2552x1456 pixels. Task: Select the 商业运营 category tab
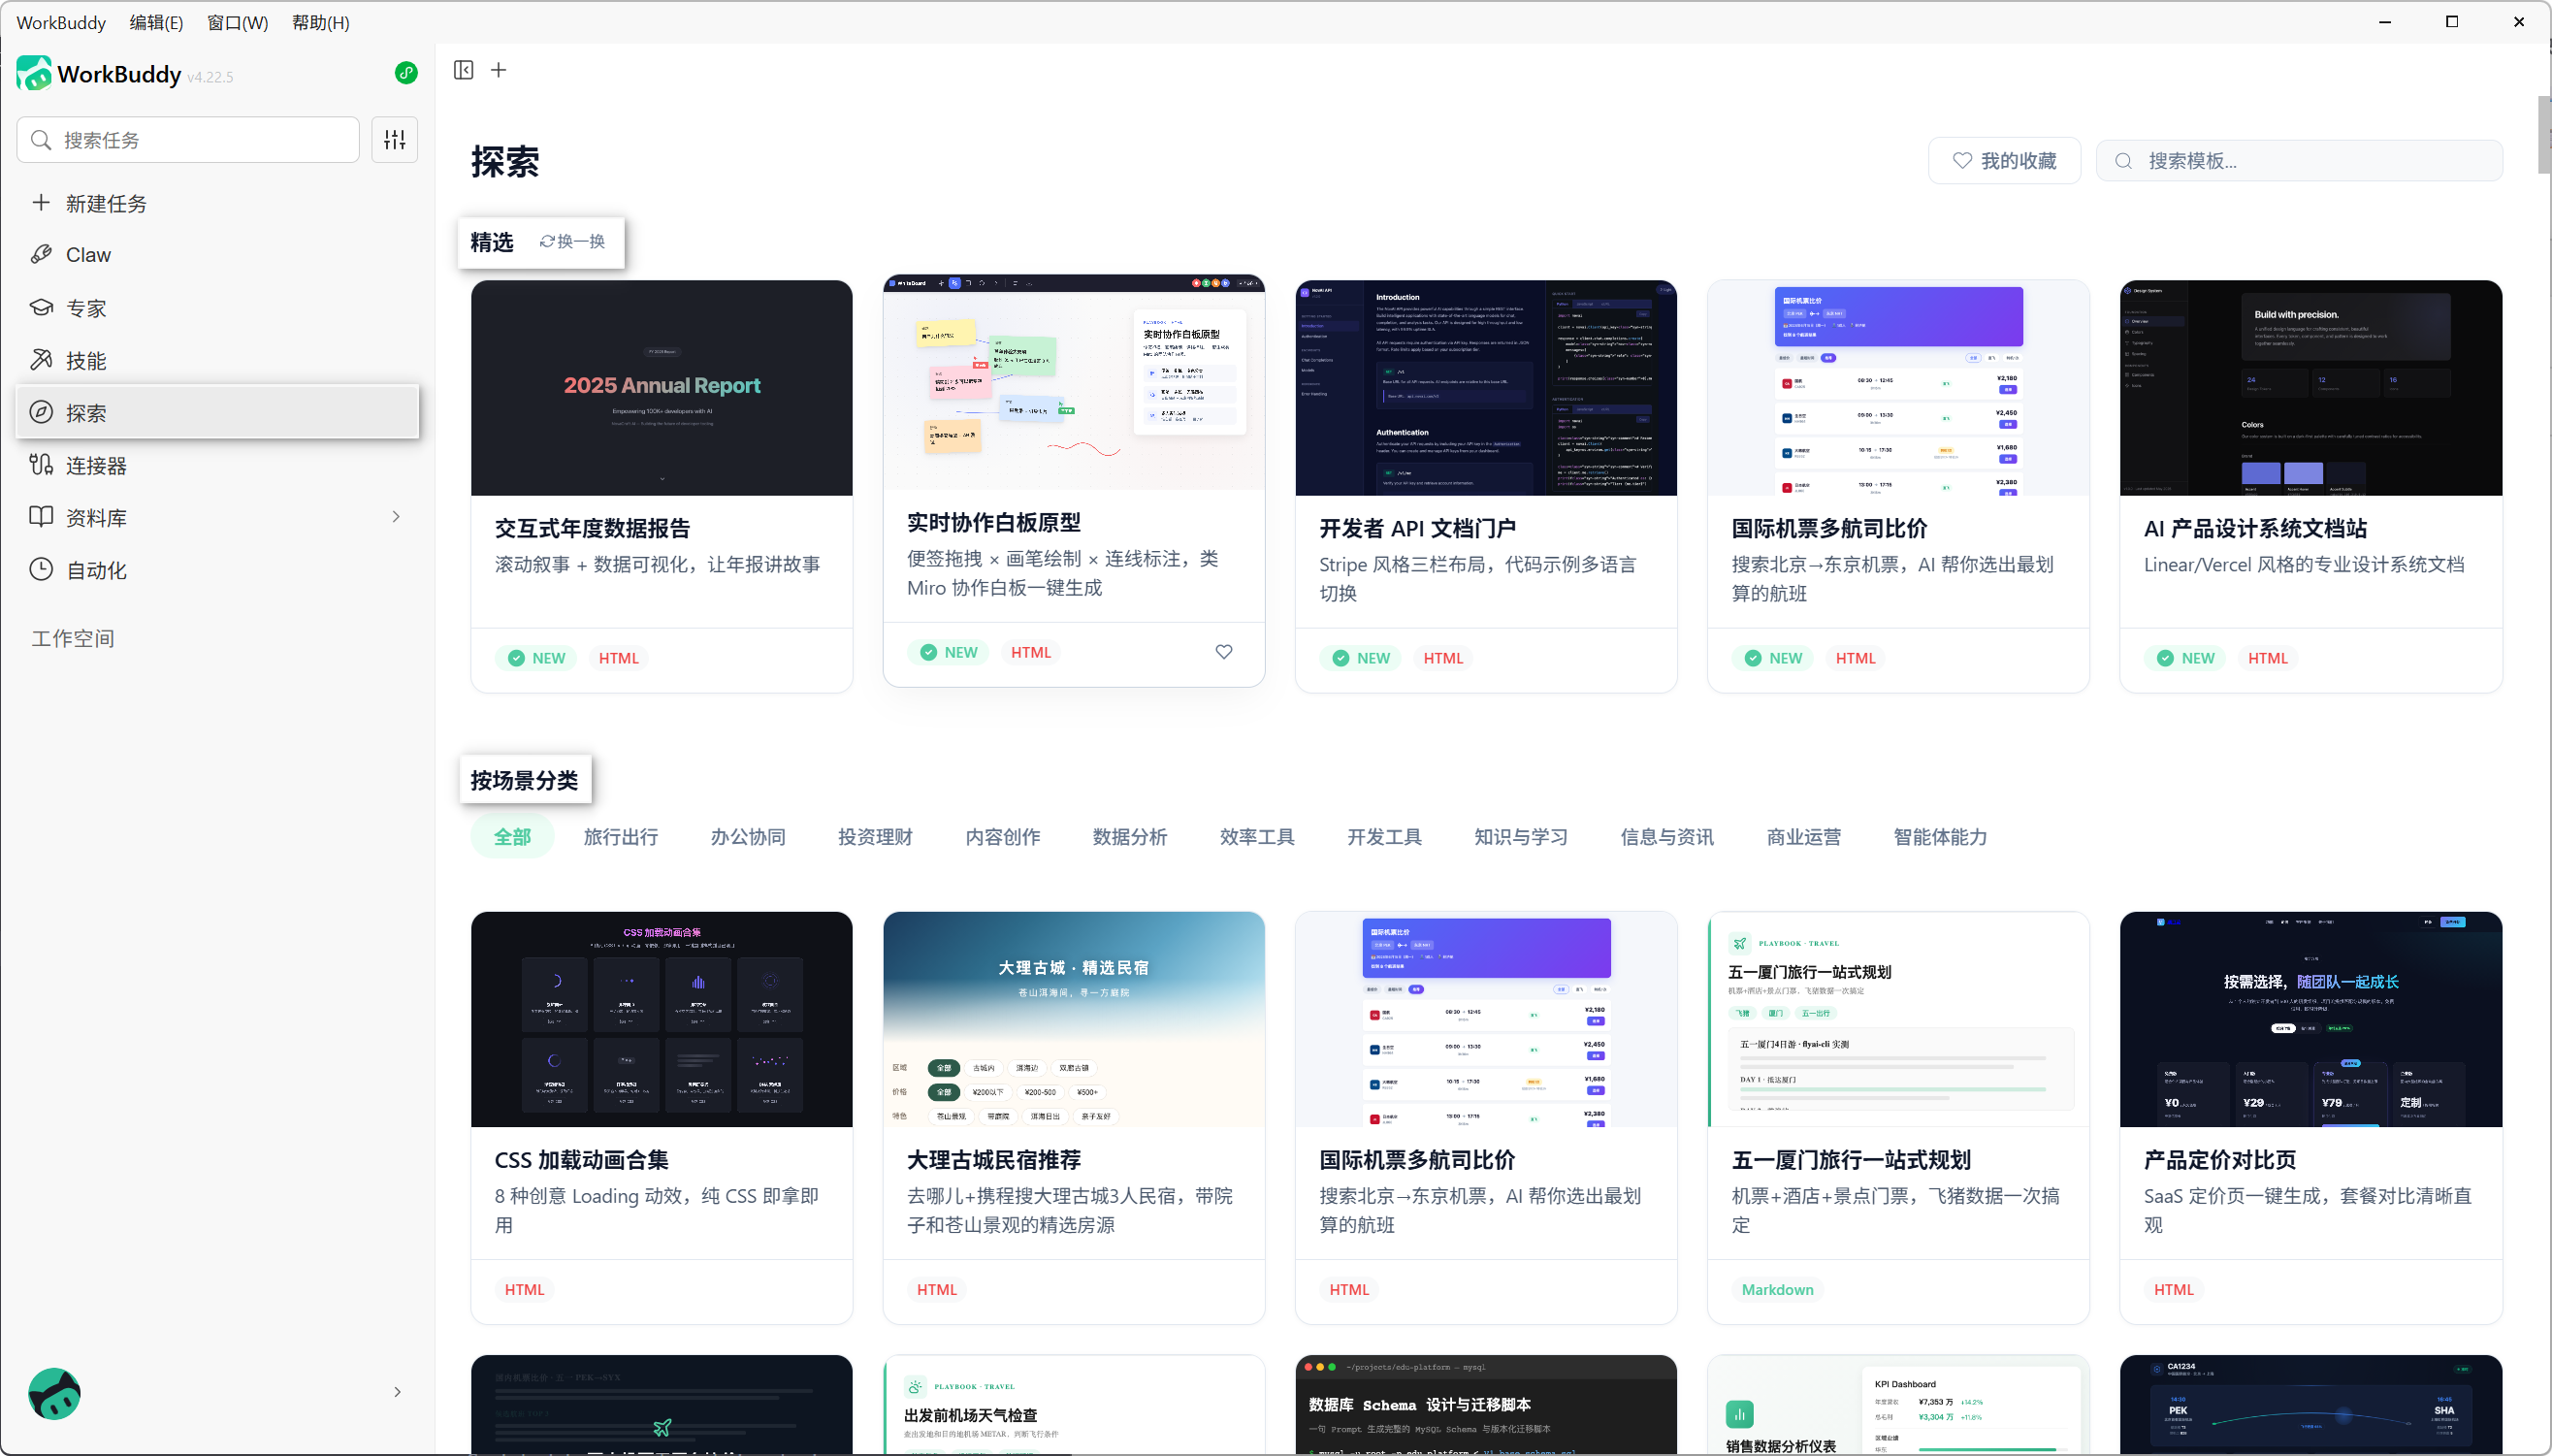[x=1804, y=837]
